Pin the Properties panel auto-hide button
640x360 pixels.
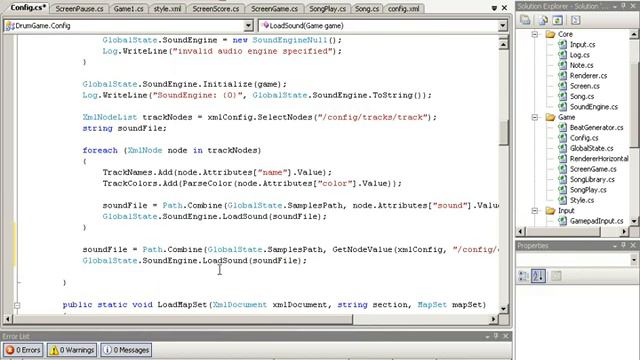pyautogui.click(x=623, y=245)
